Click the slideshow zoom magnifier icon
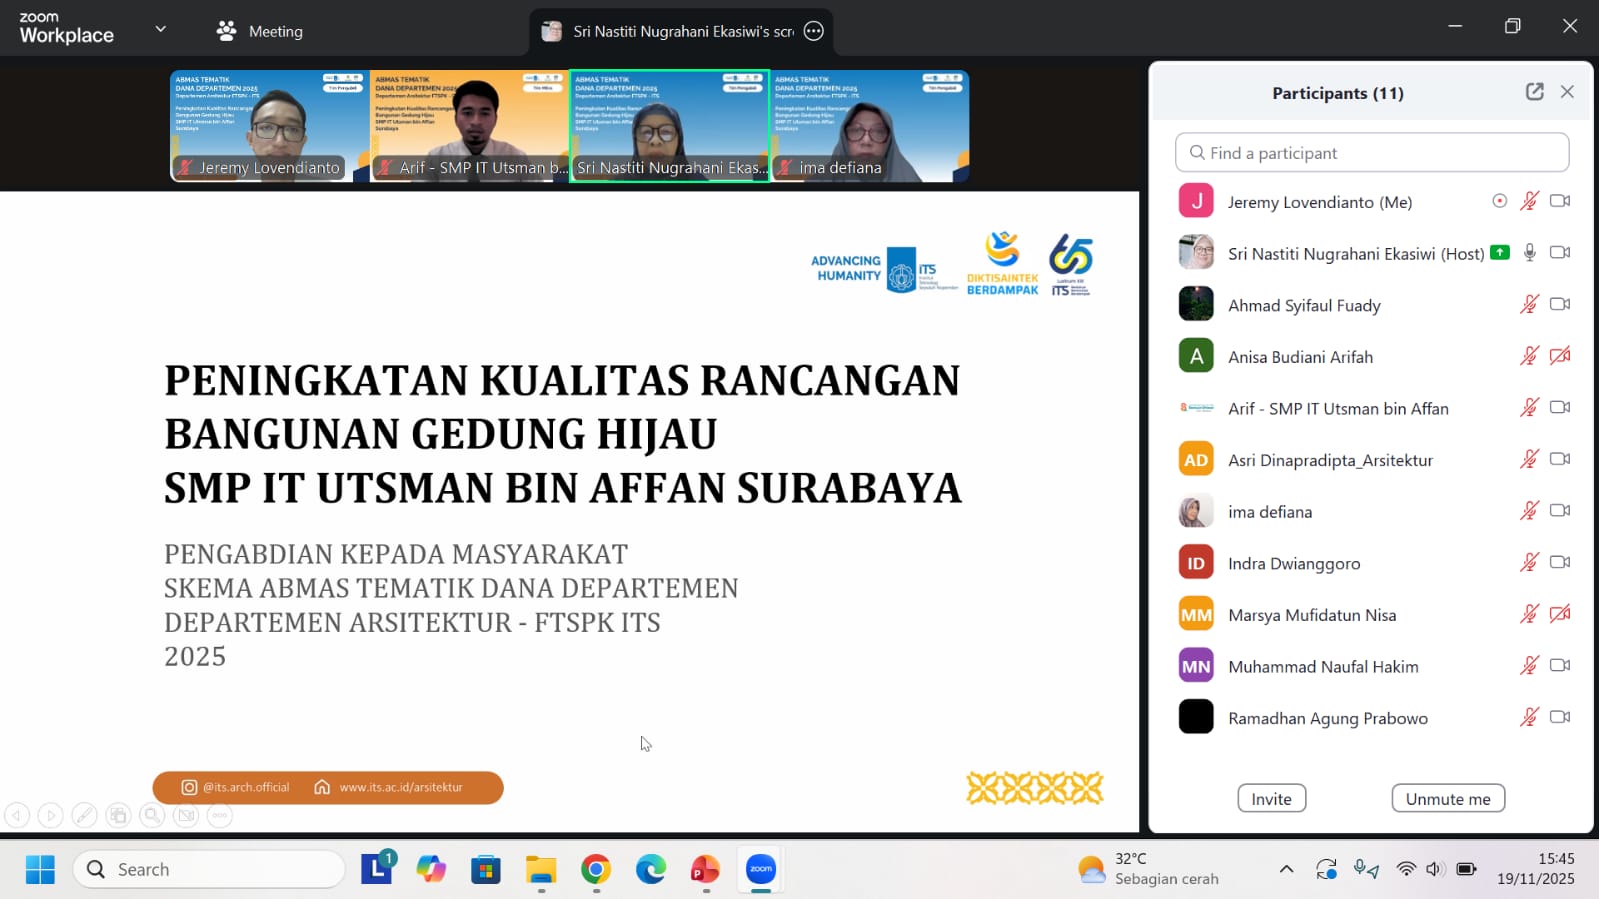The height and width of the screenshot is (899, 1599). 152,815
